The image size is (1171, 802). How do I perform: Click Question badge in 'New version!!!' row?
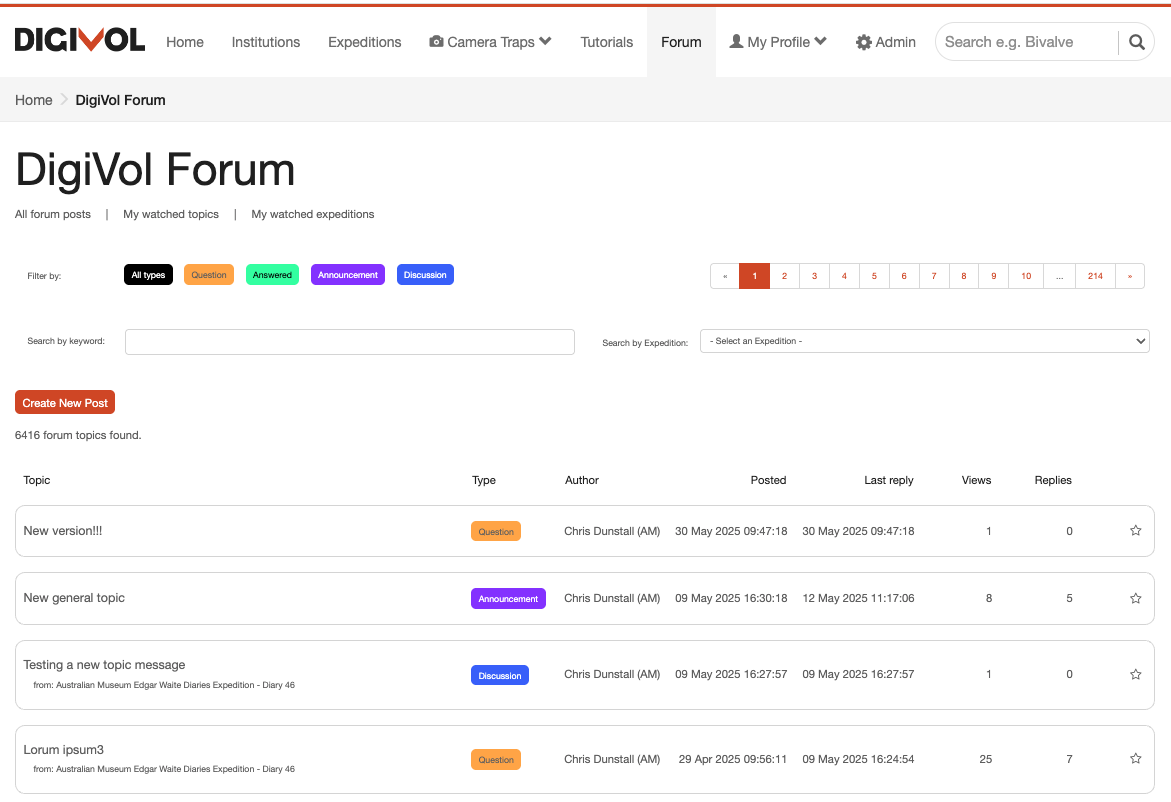click(x=496, y=532)
